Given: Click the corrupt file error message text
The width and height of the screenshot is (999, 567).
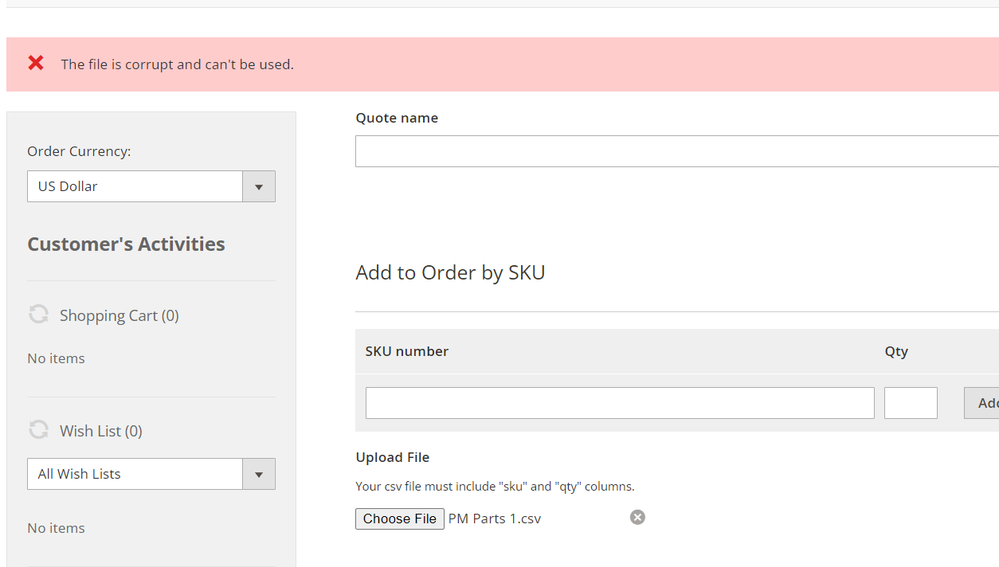Looking at the screenshot, I should (x=177, y=65).
